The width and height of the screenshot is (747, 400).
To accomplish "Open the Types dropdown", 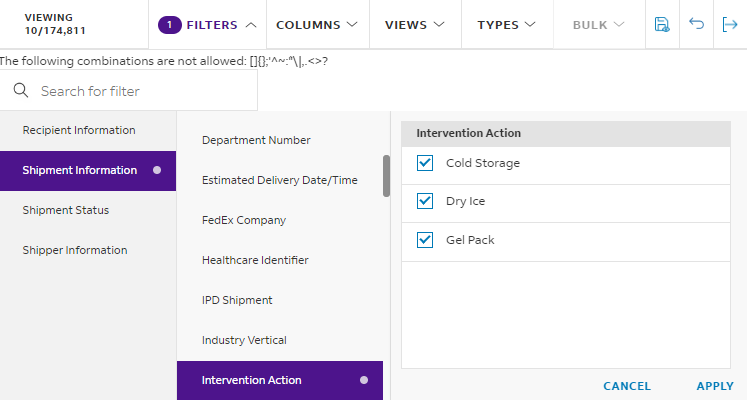I will tap(507, 25).
